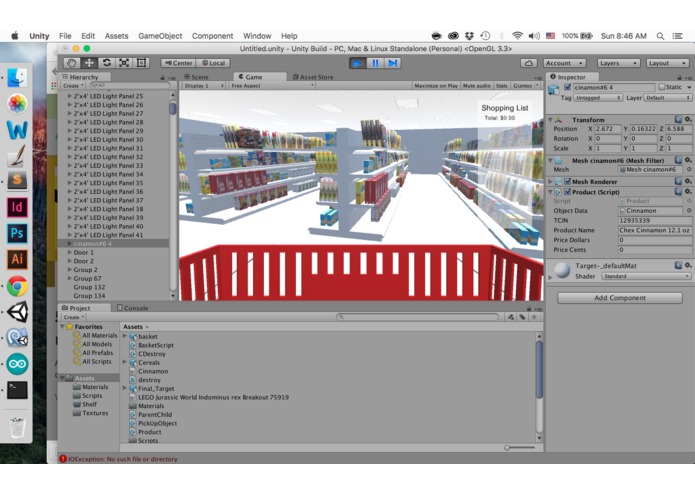
Task: Click the Spotlight search icon
Action: pyautogui.click(x=660, y=36)
